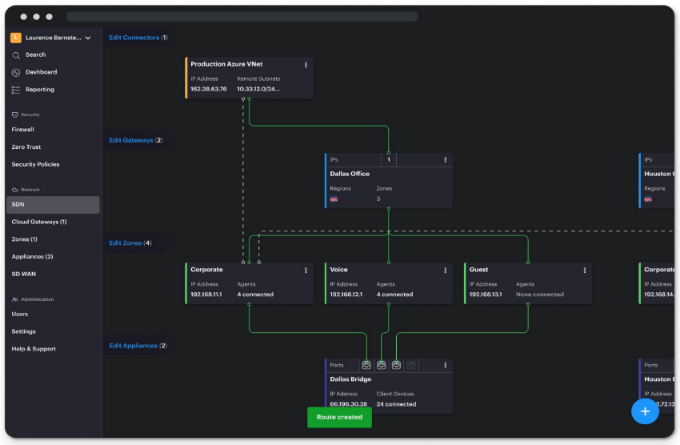
Task: Click the Corporate zone title next to Voice
Action: [206, 269]
